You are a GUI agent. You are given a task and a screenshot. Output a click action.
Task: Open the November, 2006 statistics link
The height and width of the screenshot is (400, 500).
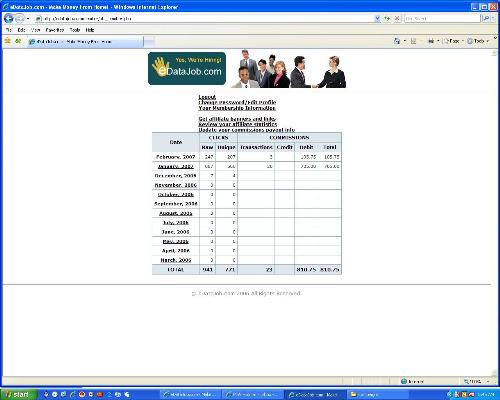pyautogui.click(x=176, y=185)
